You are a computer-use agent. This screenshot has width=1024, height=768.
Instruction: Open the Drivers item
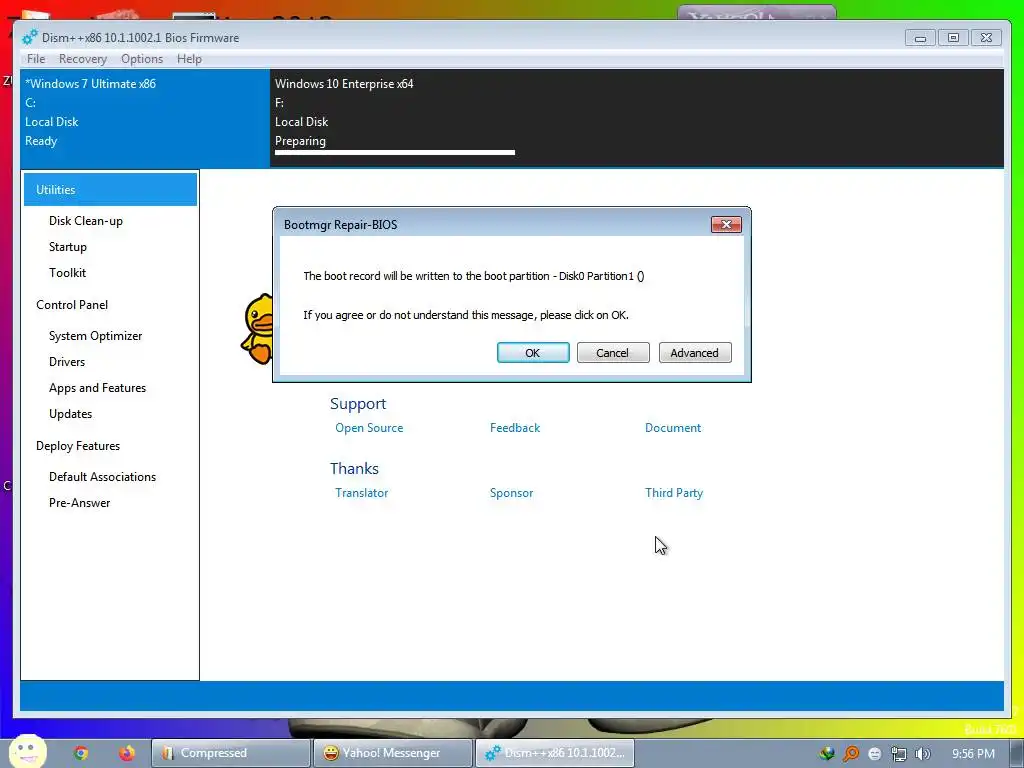(67, 362)
